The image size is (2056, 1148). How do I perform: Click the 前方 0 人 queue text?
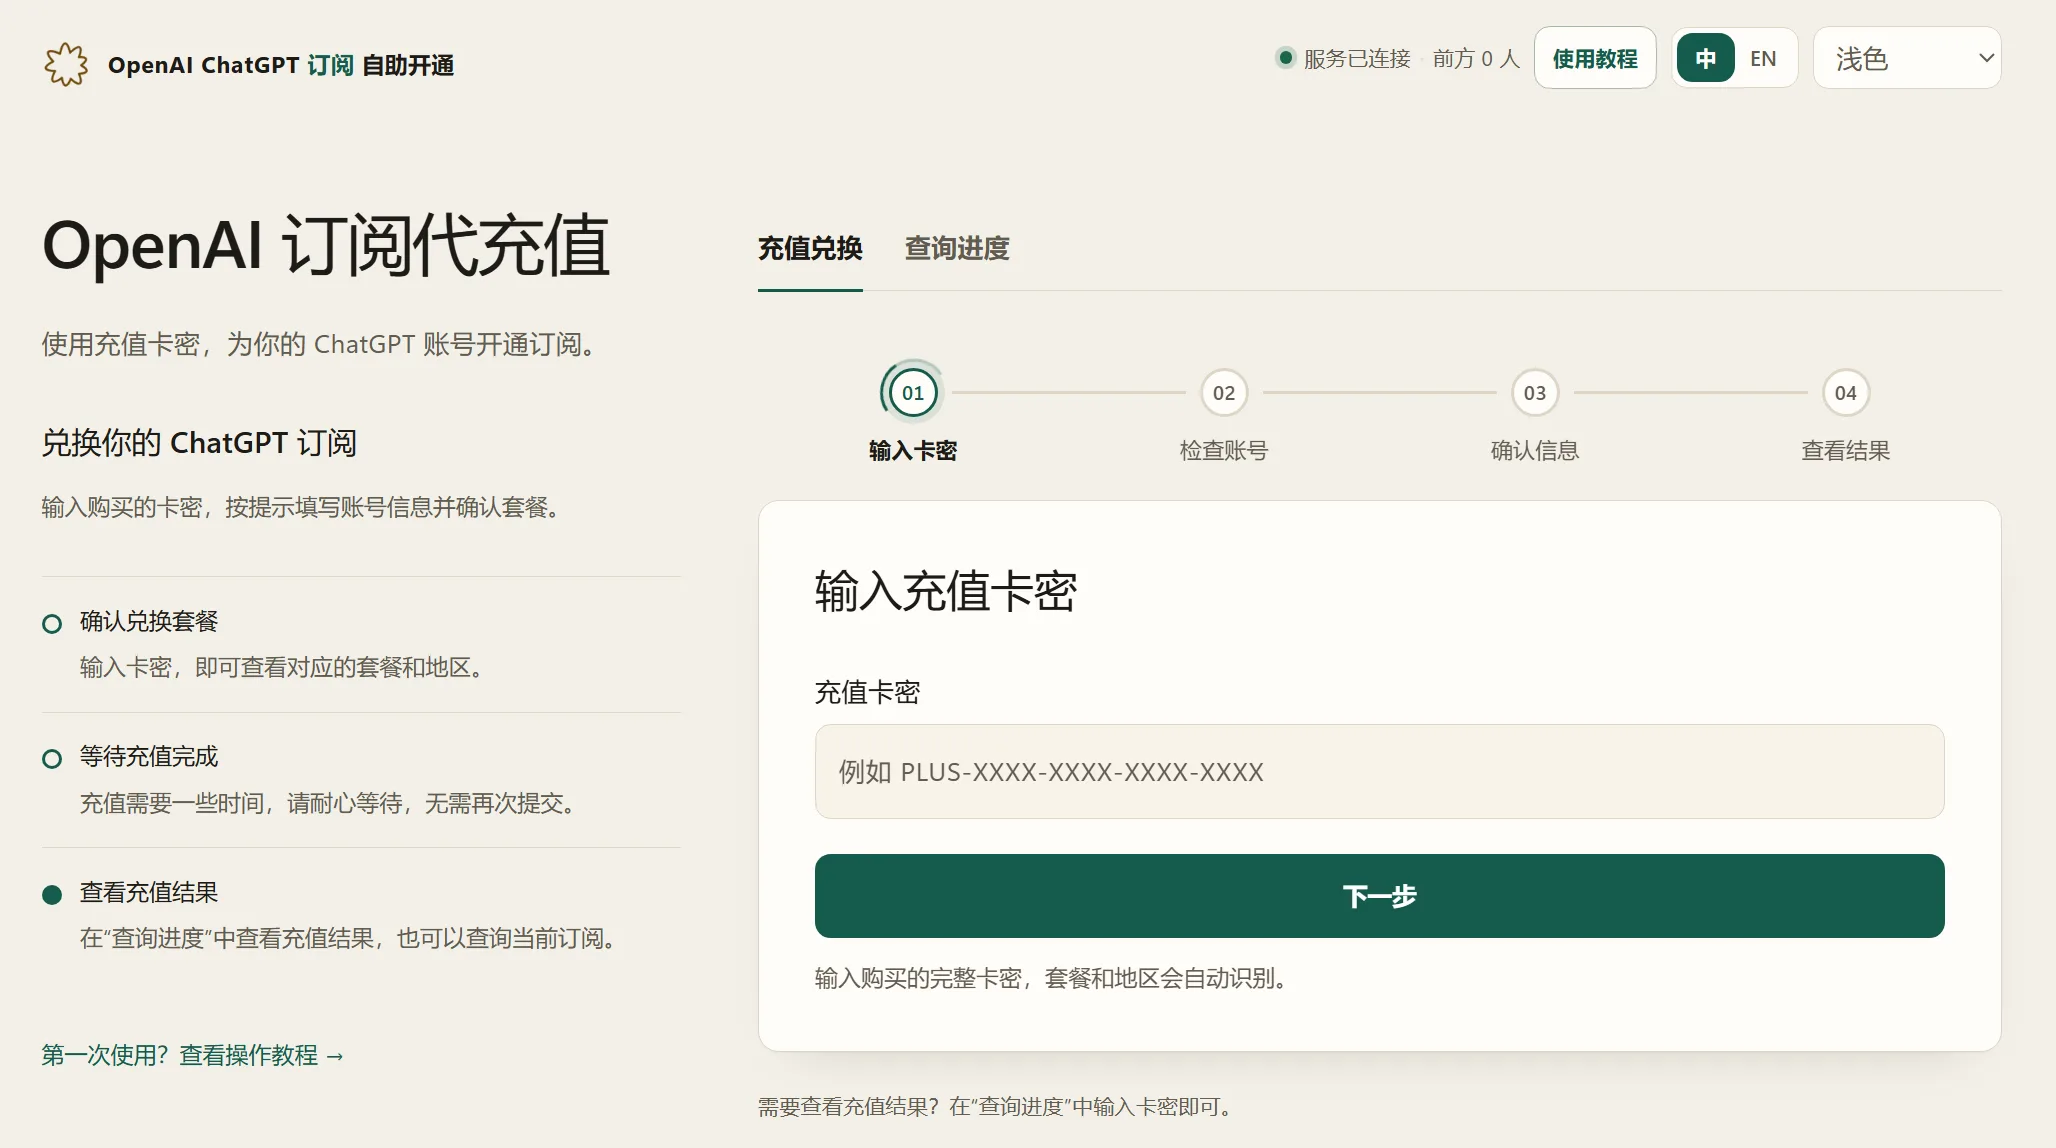[x=1476, y=58]
